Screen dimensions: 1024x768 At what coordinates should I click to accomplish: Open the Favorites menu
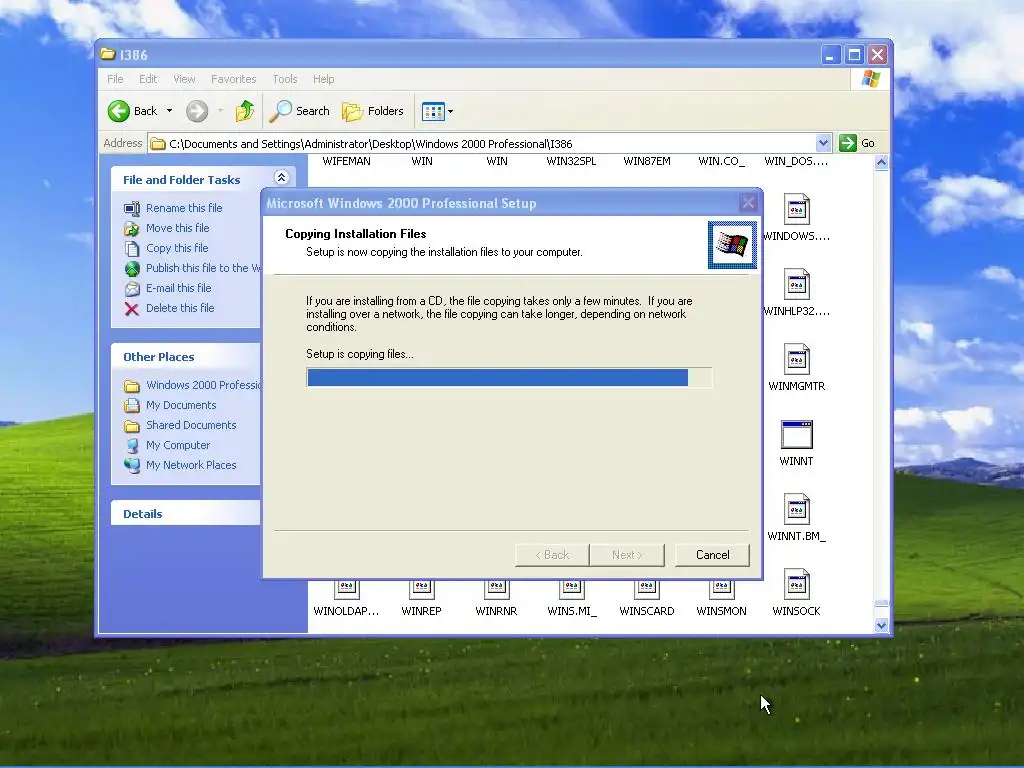233,79
